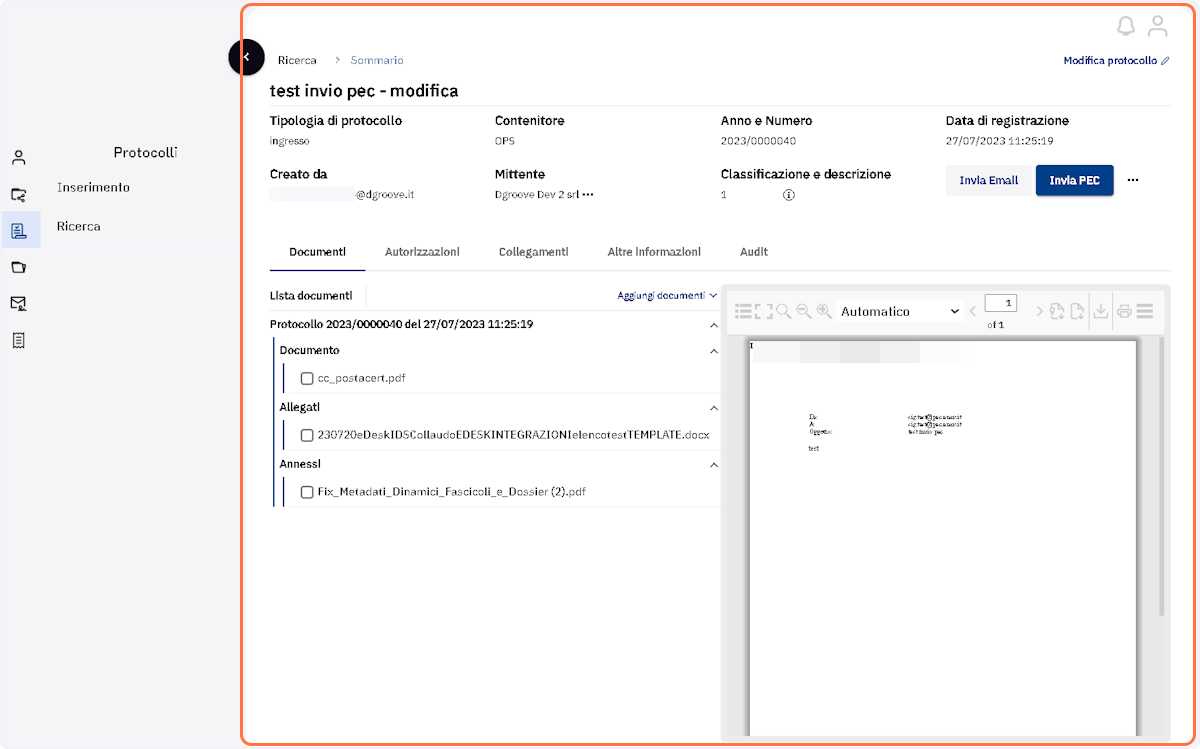Switch to the Collegamenti tab
The image size is (1200, 749).
pyautogui.click(x=533, y=252)
